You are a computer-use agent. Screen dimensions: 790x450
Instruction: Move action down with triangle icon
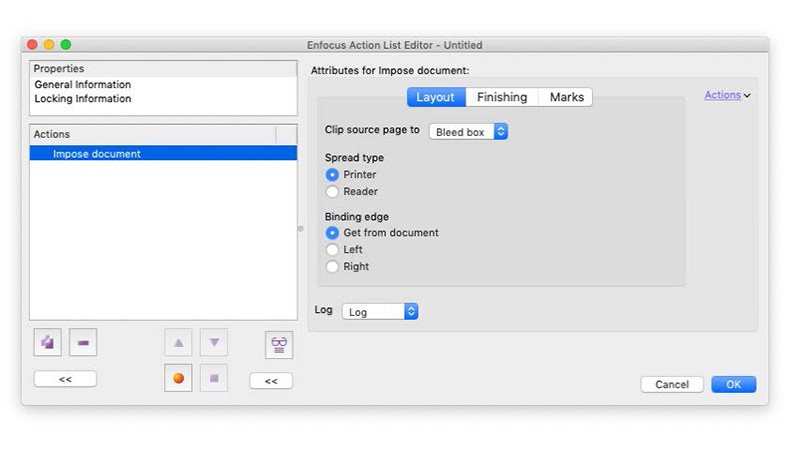[214, 343]
